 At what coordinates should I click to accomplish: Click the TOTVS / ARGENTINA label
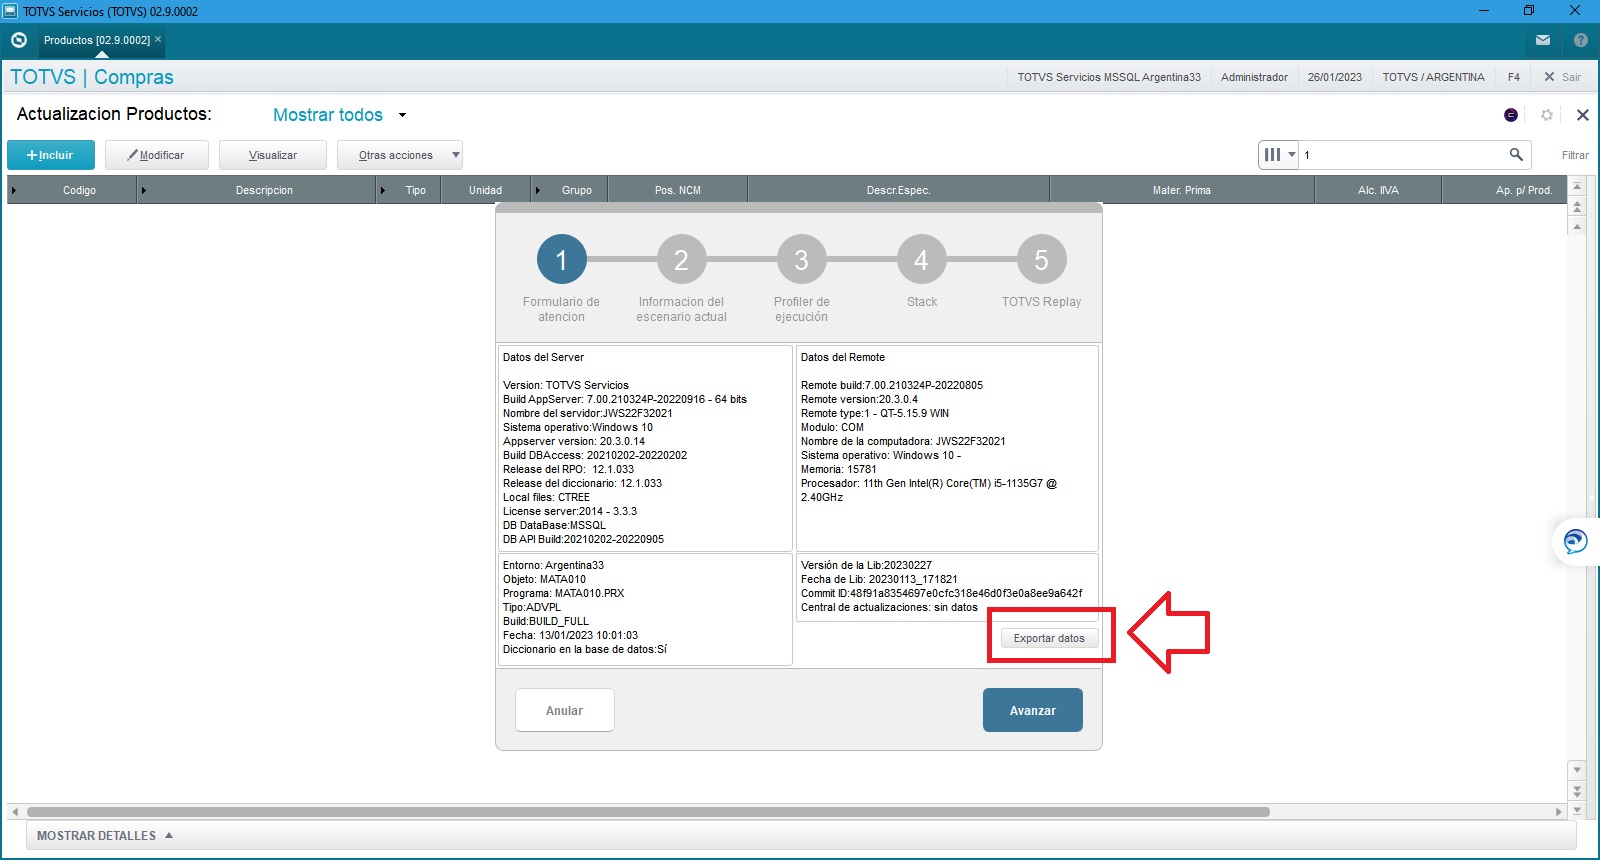[x=1434, y=77]
